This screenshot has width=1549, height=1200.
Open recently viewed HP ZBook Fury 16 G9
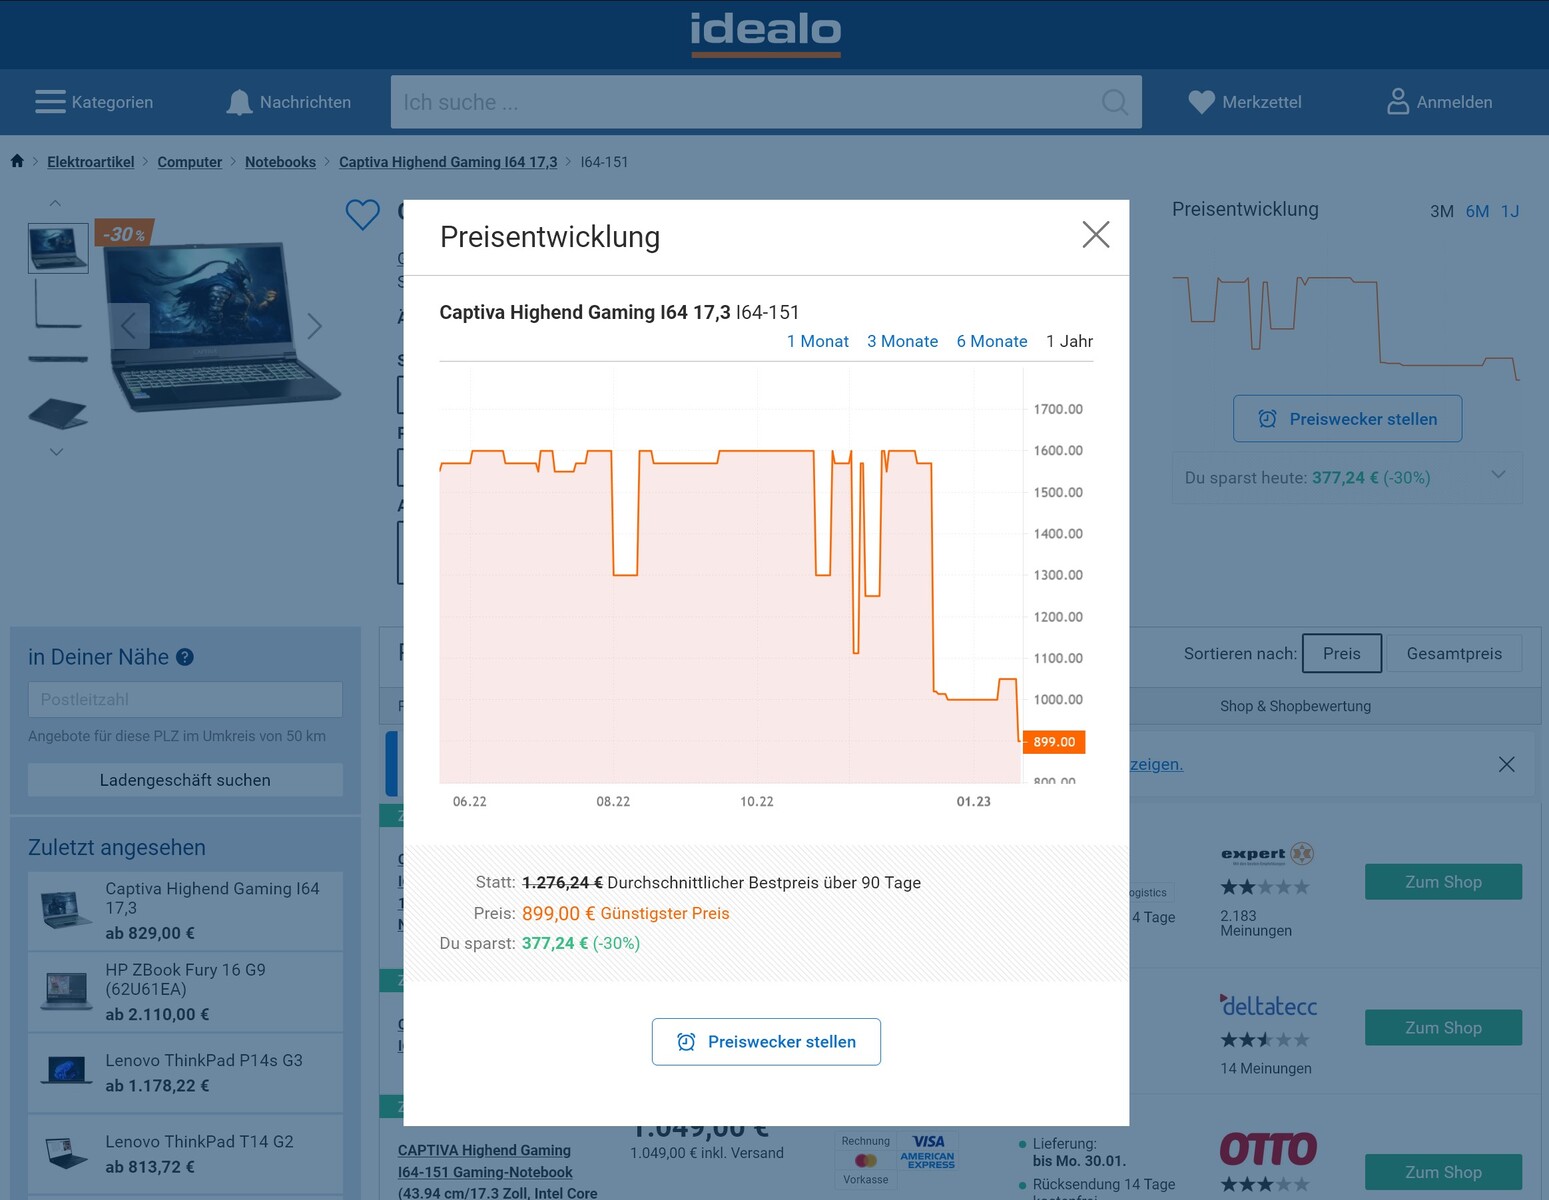tap(185, 992)
